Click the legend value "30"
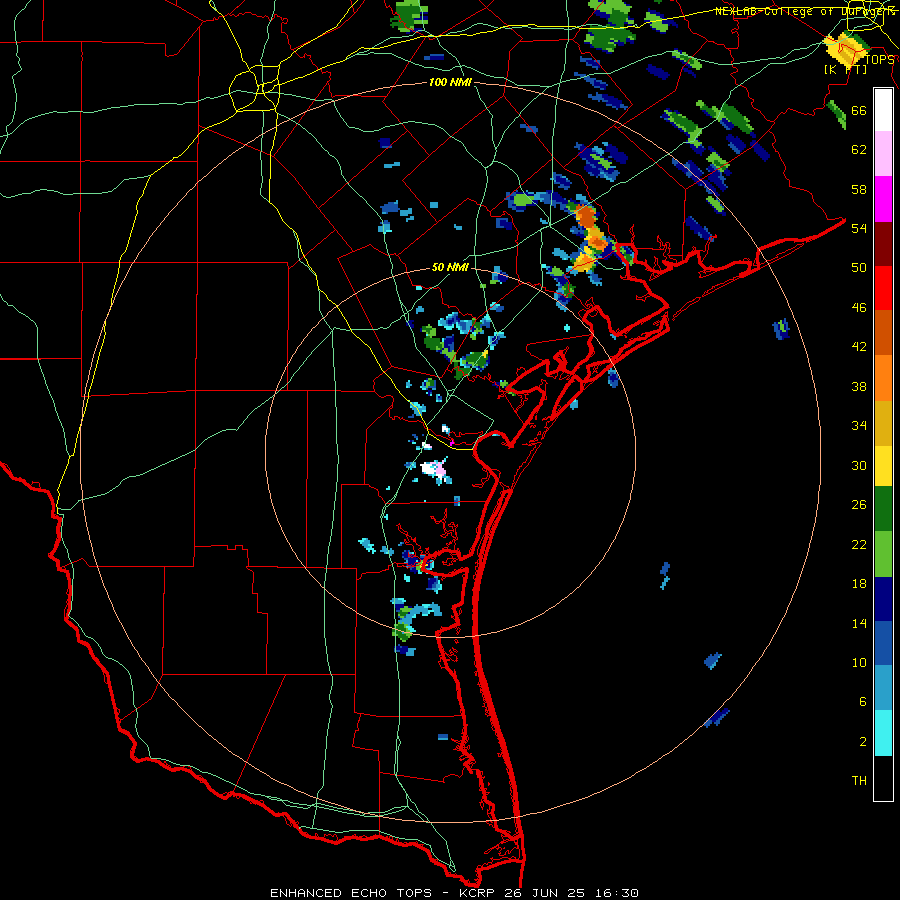 pyautogui.click(x=859, y=465)
